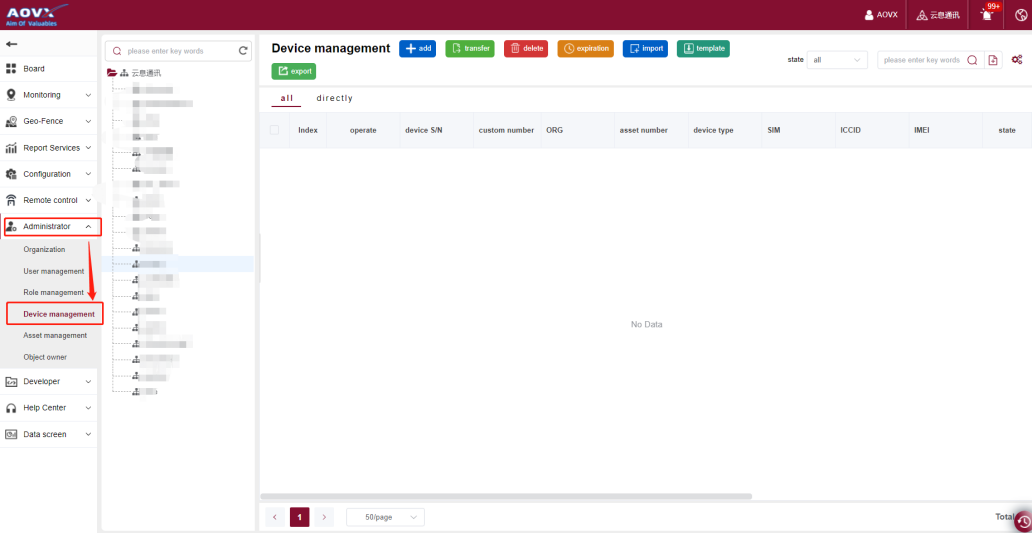This screenshot has width=1033, height=534.
Task: Open the 50/page size dropdown
Action: [x=385, y=517]
